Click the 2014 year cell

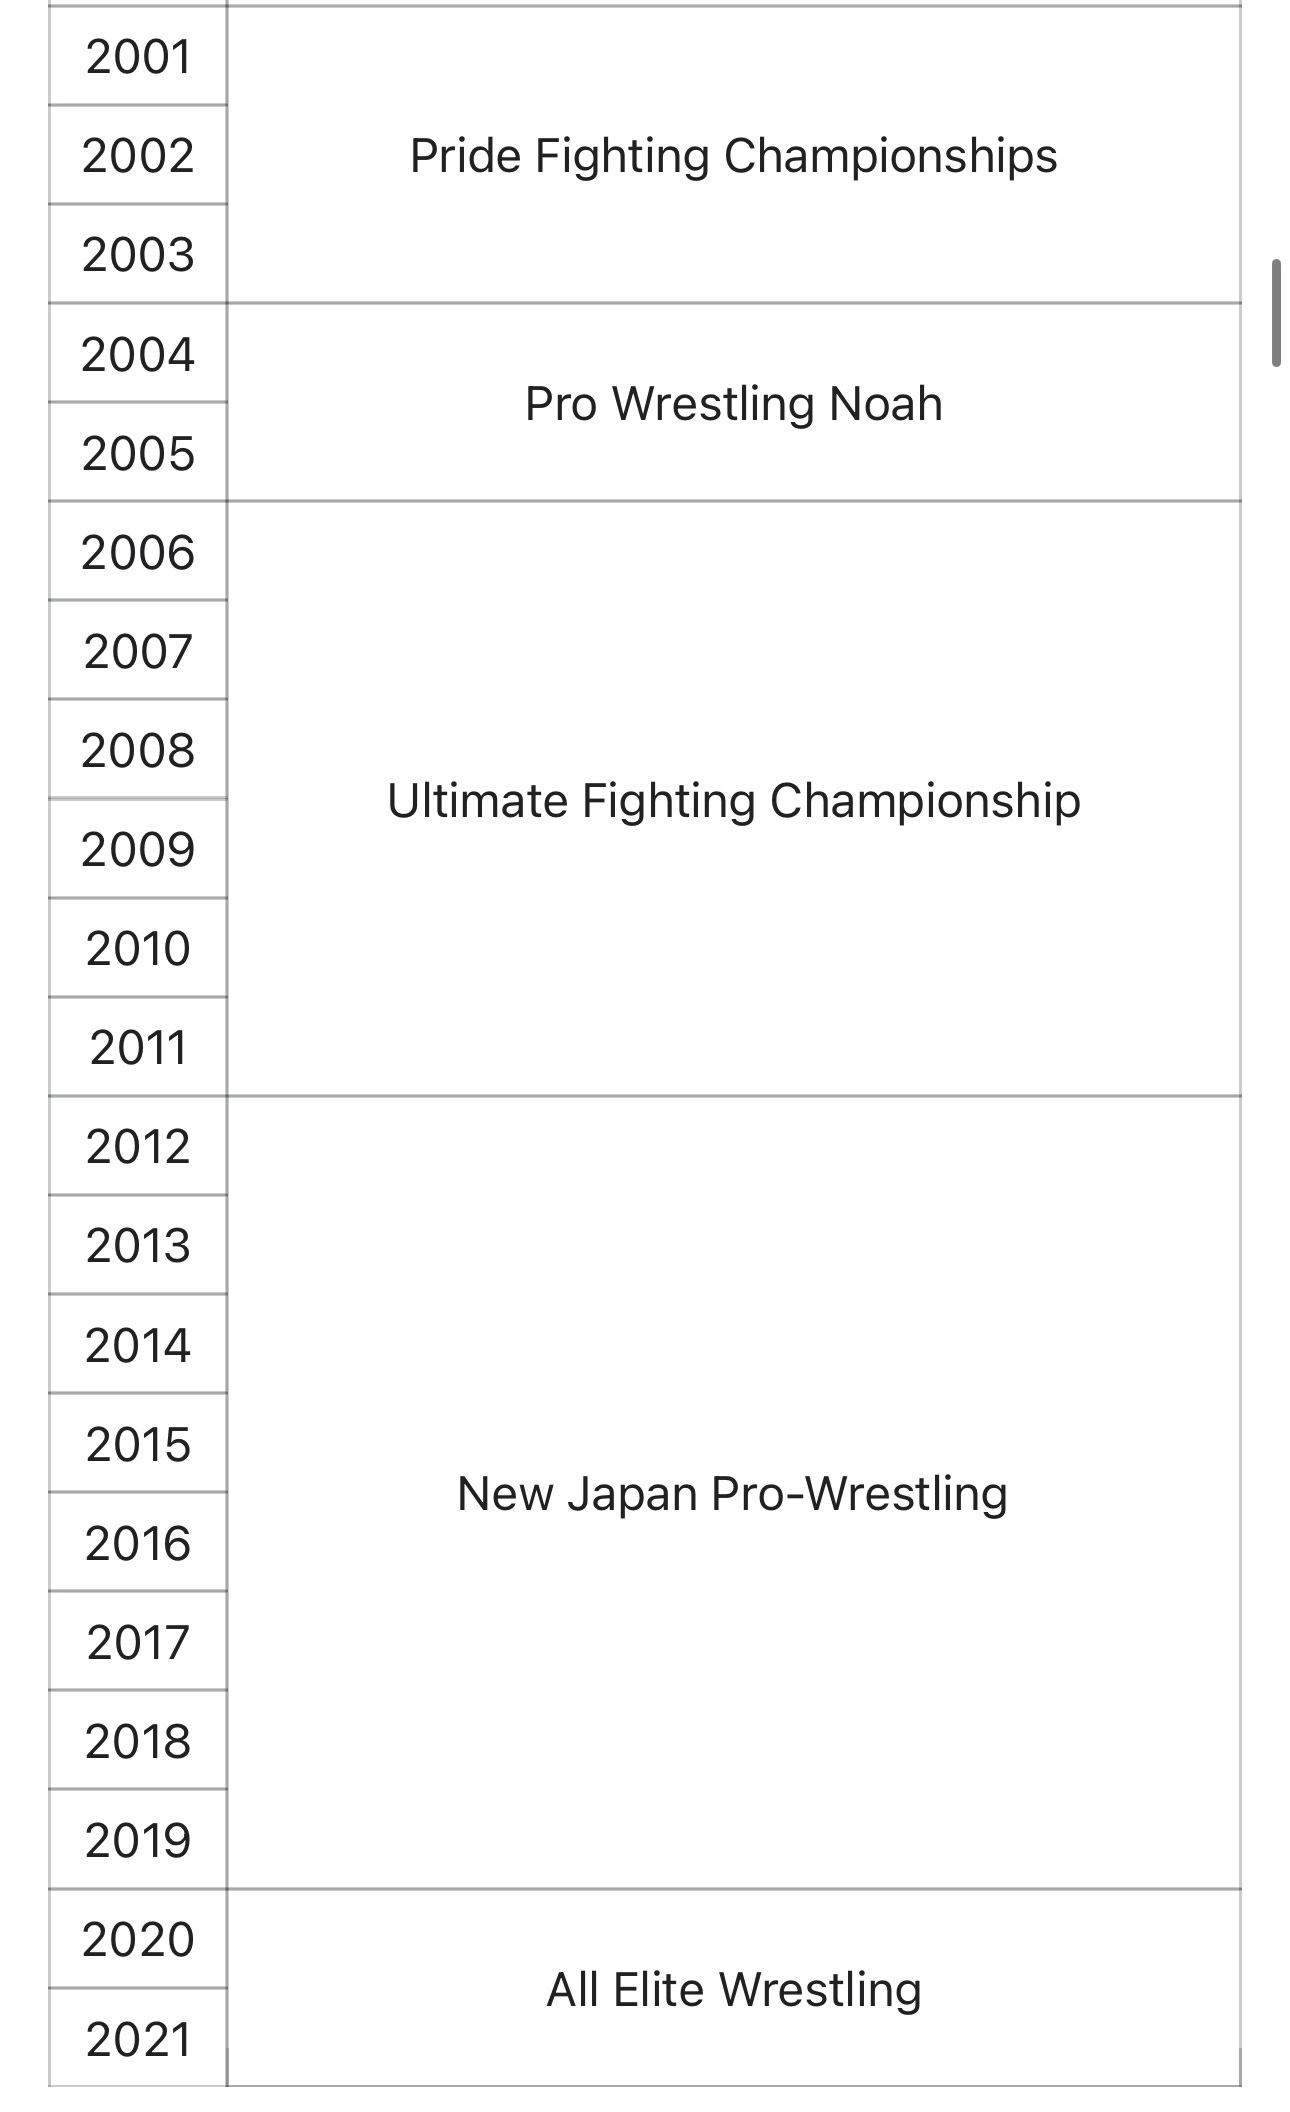click(138, 1346)
